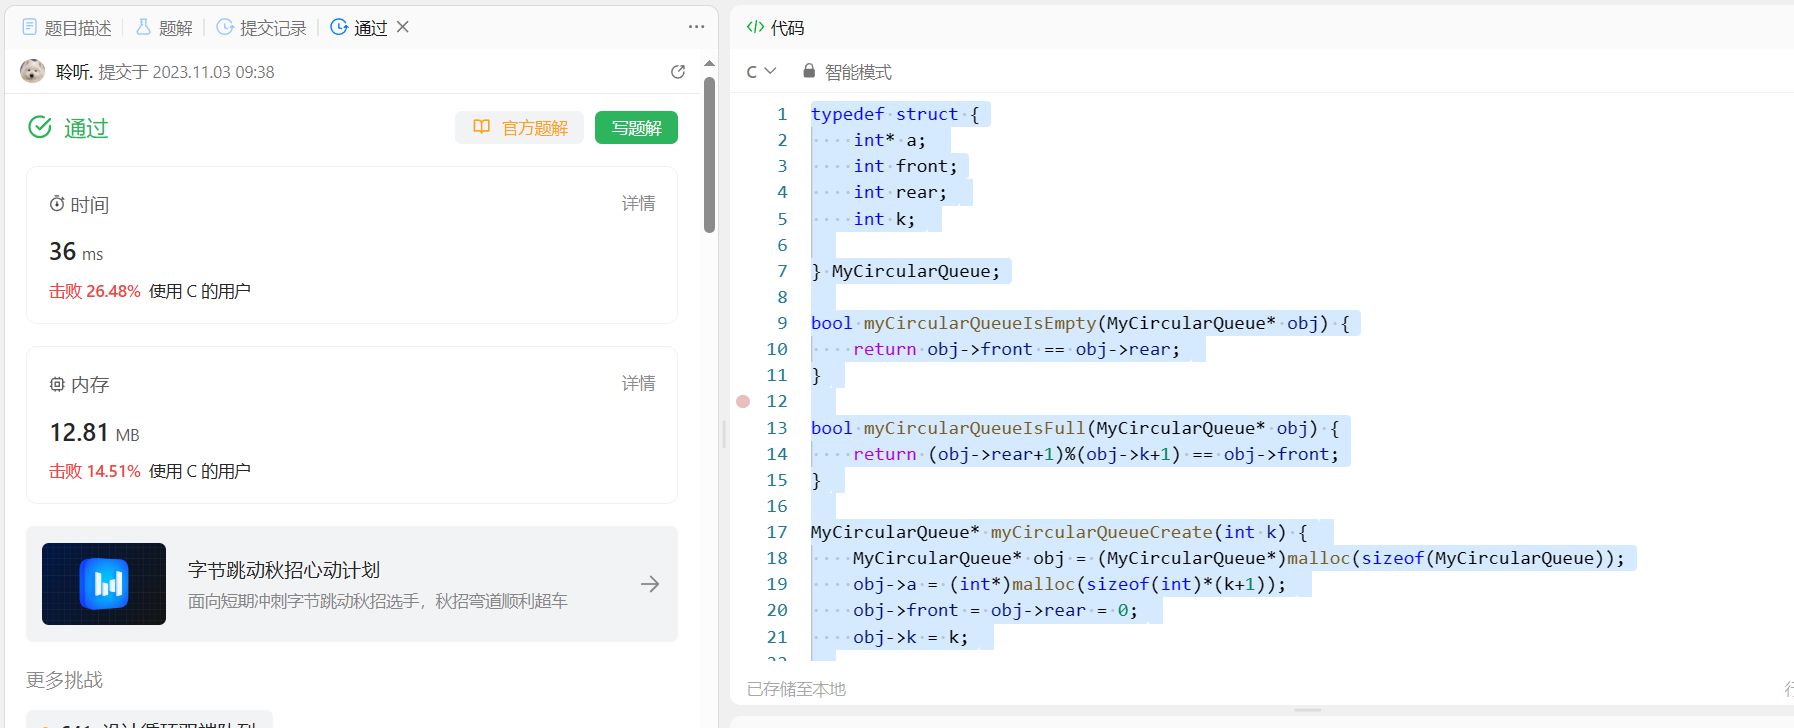The image size is (1794, 728).
Task: Click the history icon on 提交记录 tab
Action: [225, 27]
